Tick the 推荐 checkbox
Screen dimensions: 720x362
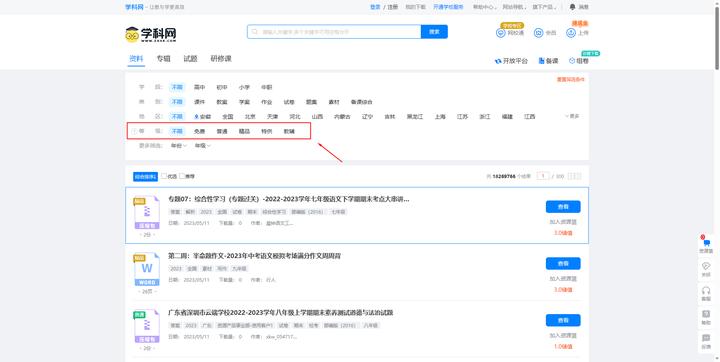pos(182,176)
